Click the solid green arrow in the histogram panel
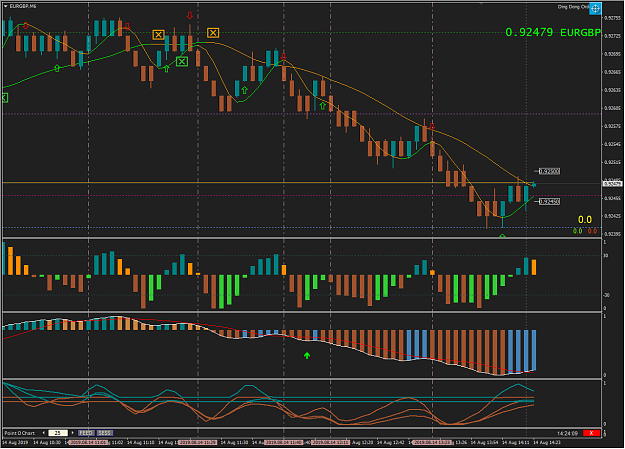The height and width of the screenshot is (449, 625). pos(307,355)
